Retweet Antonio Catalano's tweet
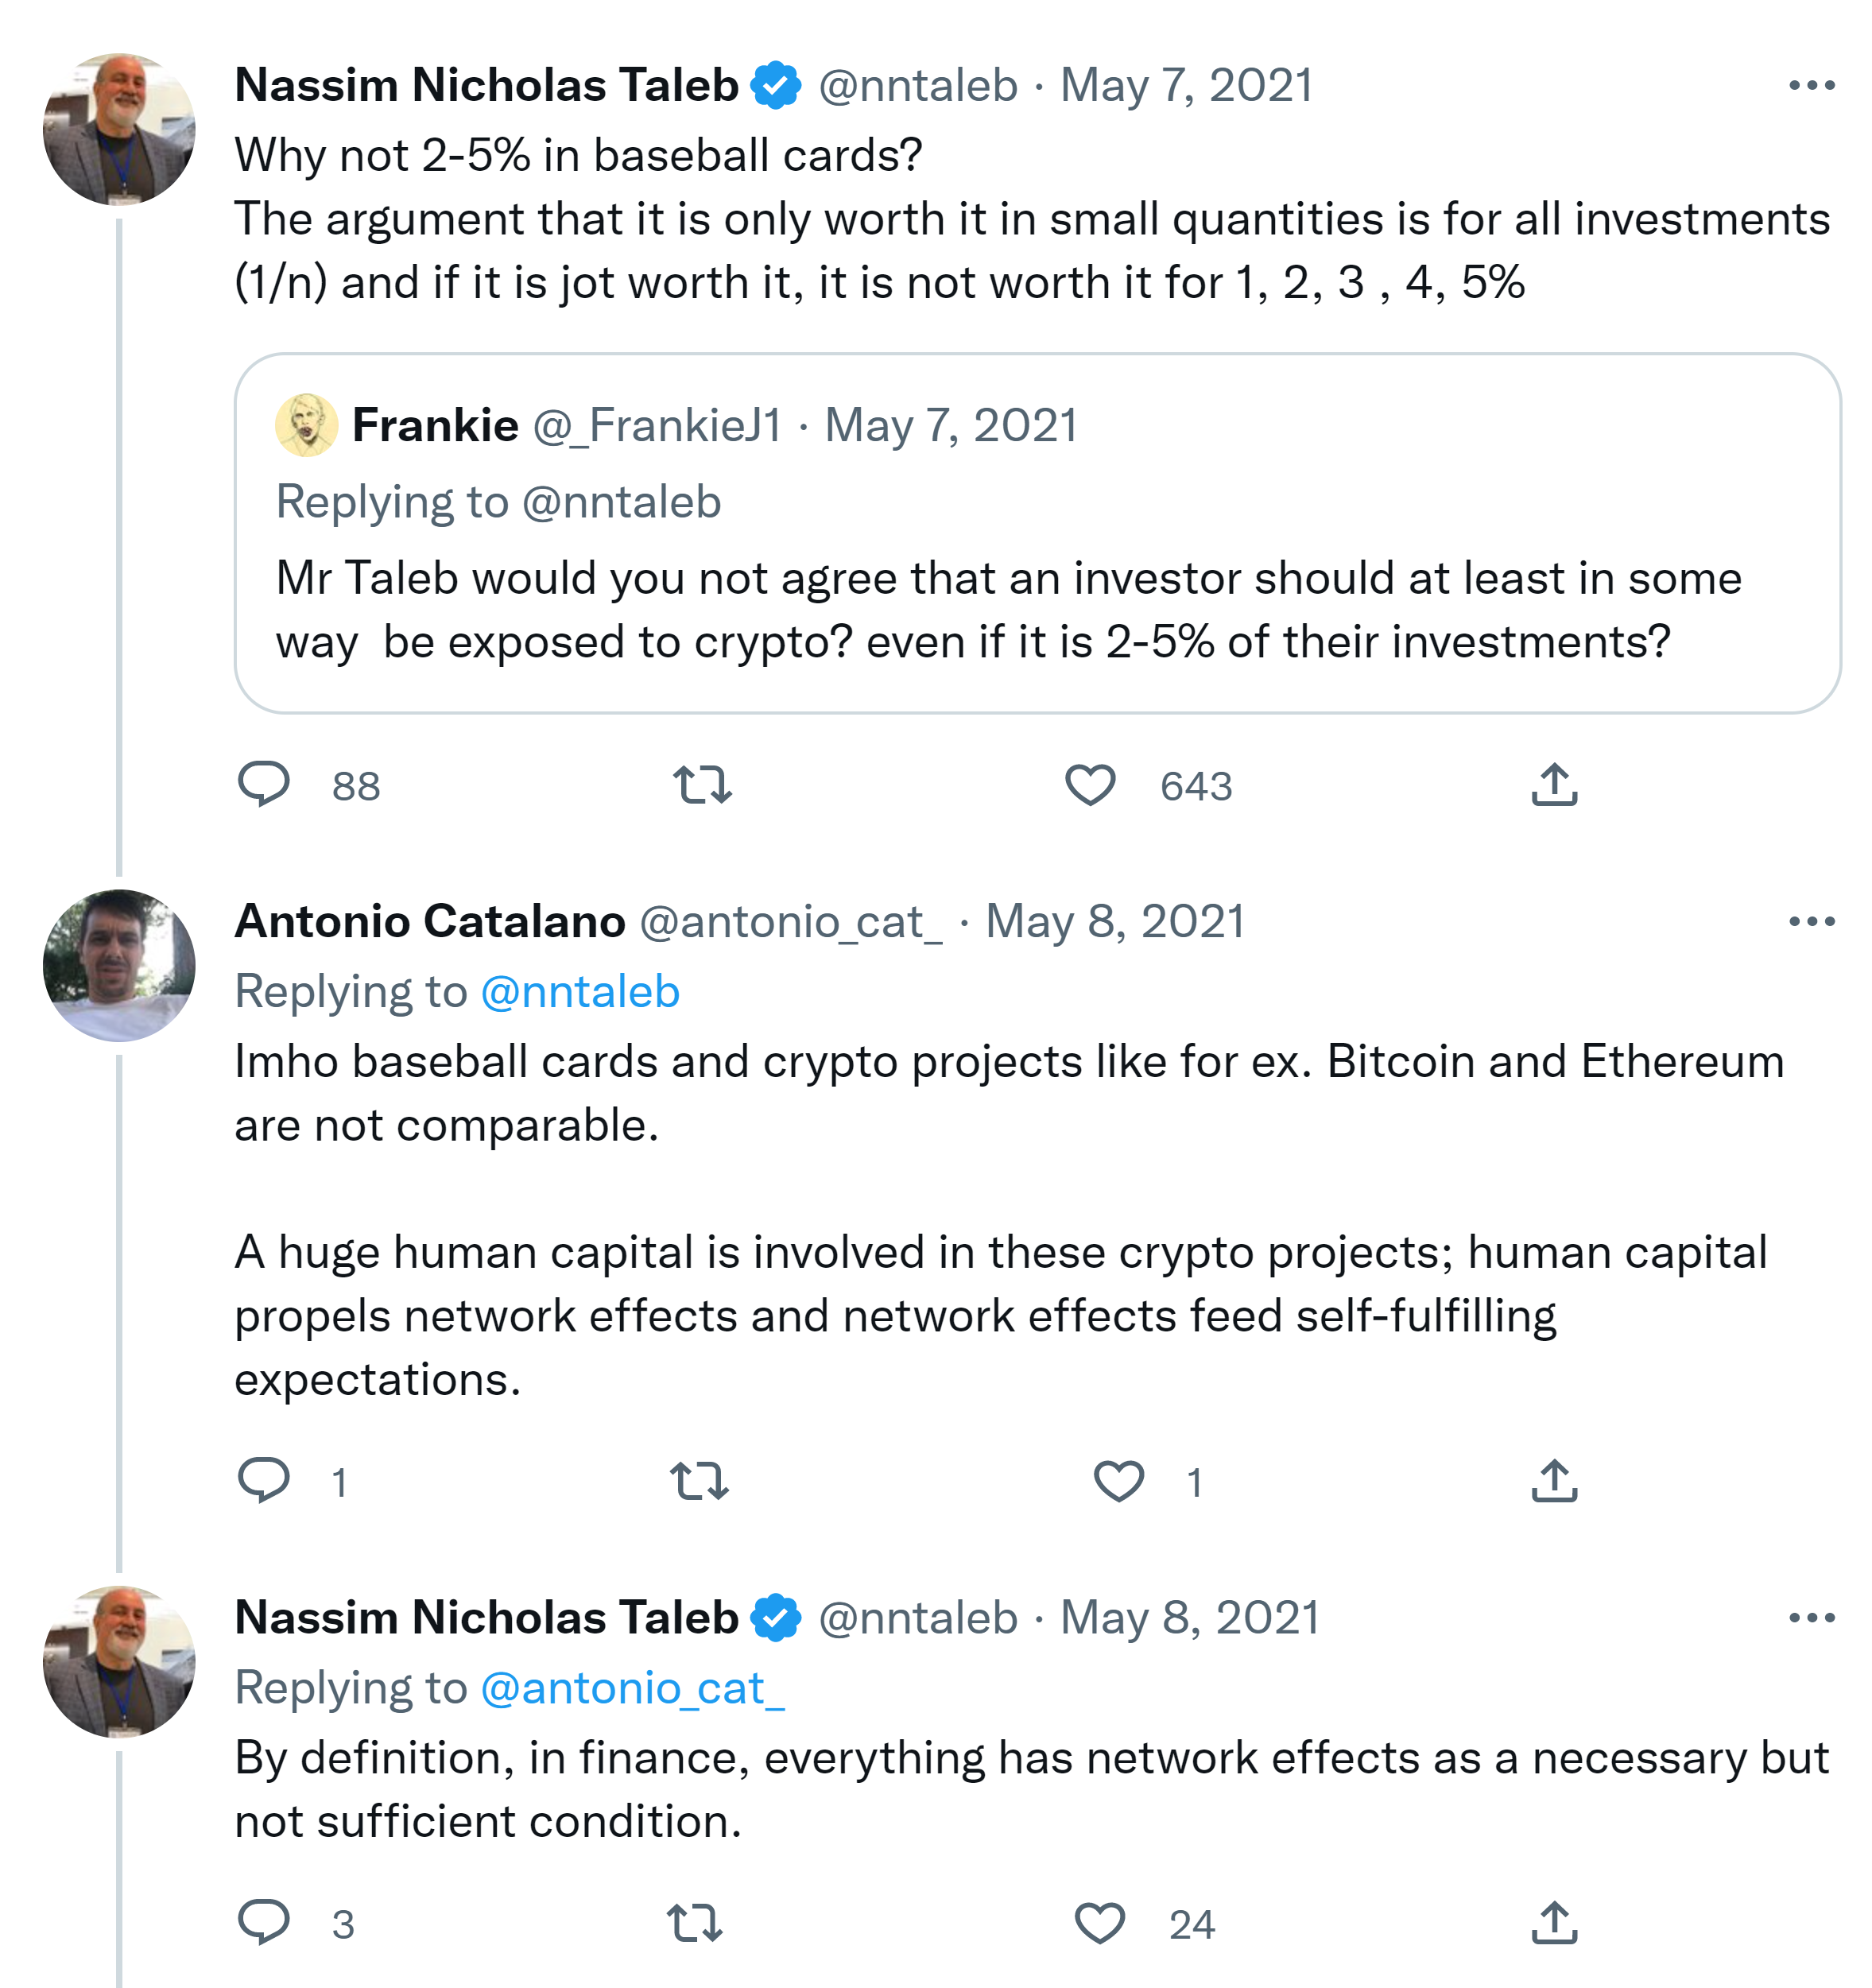Image resolution: width=1872 pixels, height=1988 pixels. click(x=699, y=1480)
